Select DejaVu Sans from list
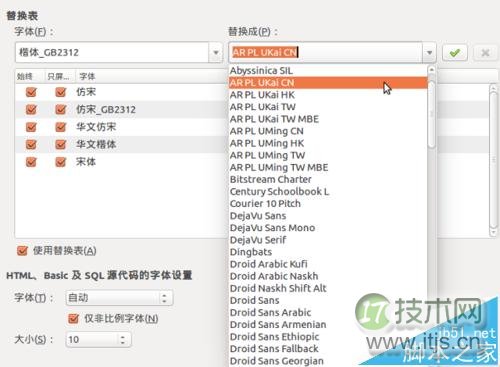The height and width of the screenshot is (367, 500). [328, 216]
